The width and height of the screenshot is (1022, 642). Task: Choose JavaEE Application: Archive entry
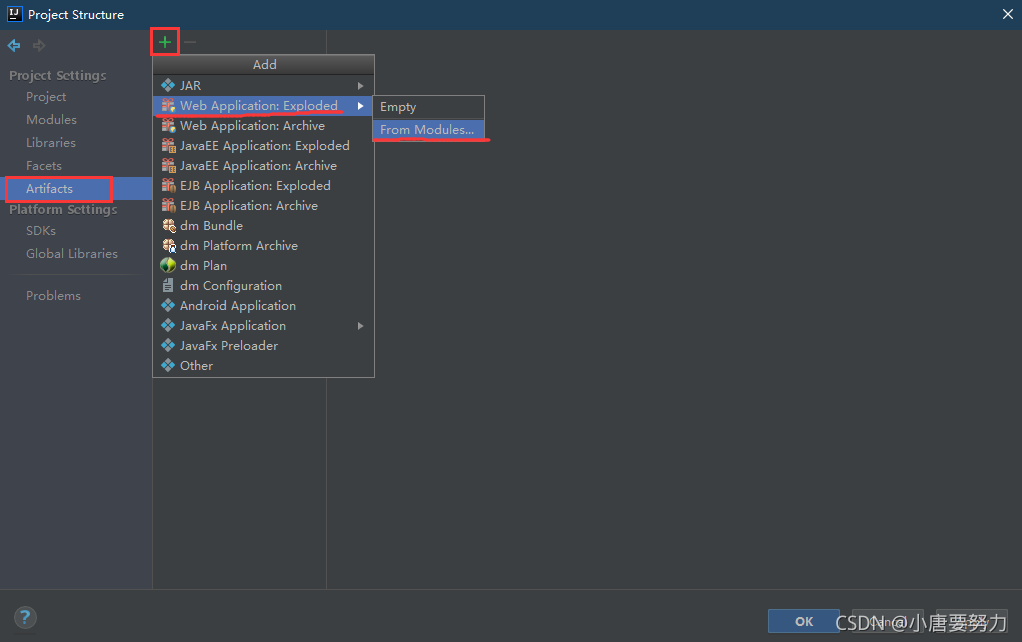pyautogui.click(x=263, y=166)
